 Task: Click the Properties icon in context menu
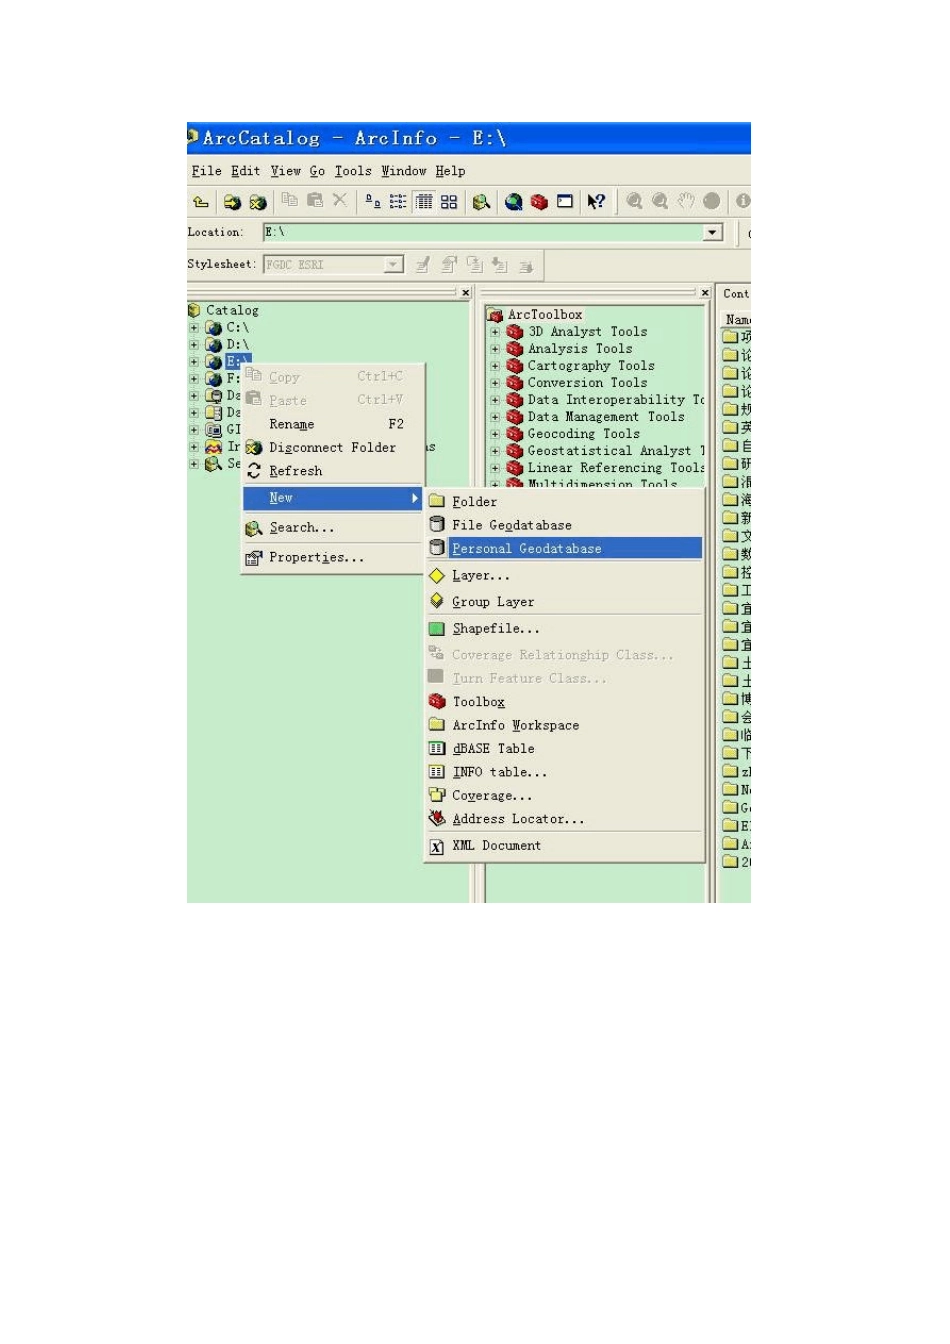[x=254, y=558]
